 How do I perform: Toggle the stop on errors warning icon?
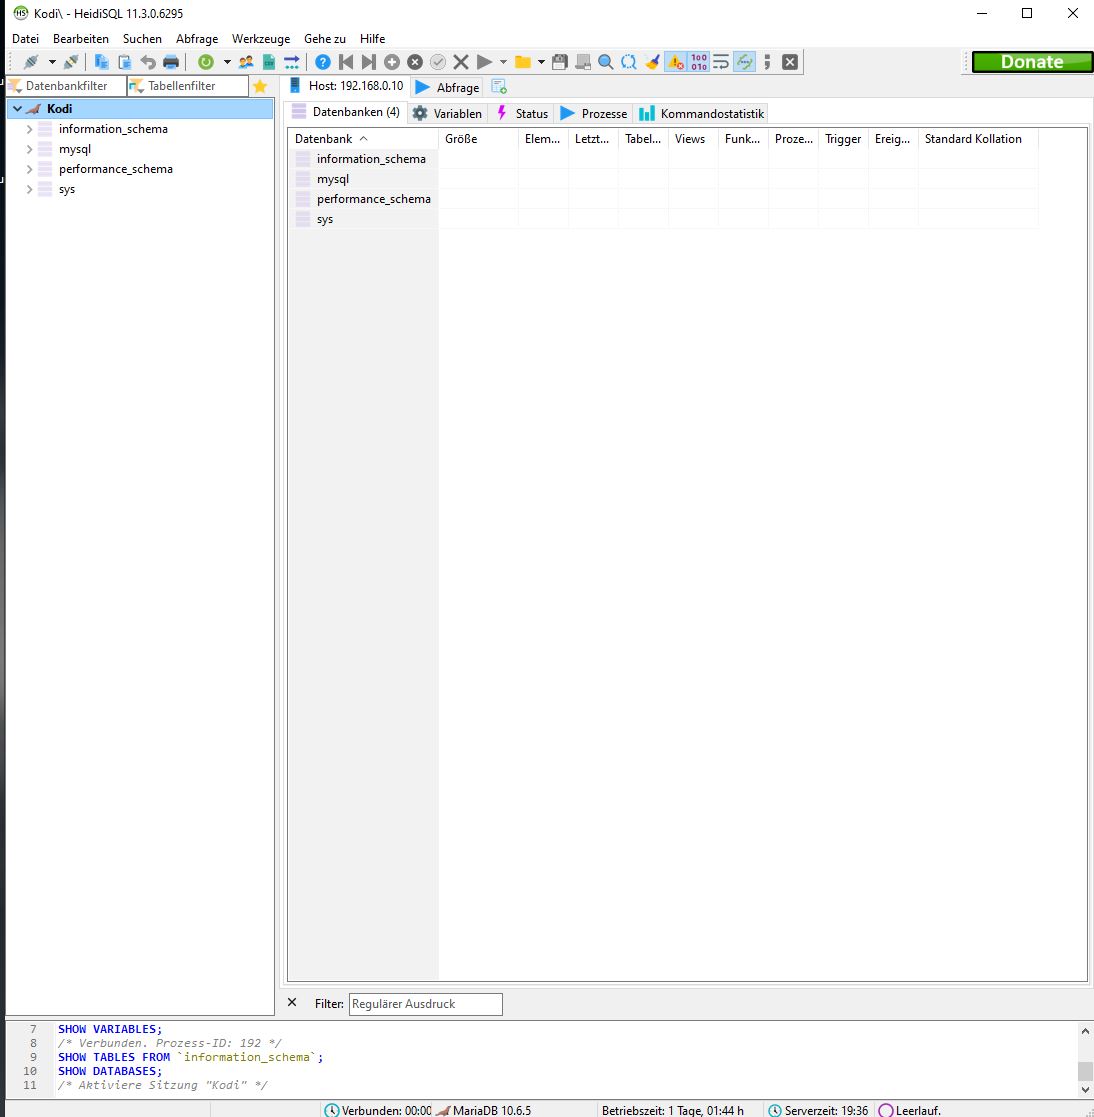675,62
